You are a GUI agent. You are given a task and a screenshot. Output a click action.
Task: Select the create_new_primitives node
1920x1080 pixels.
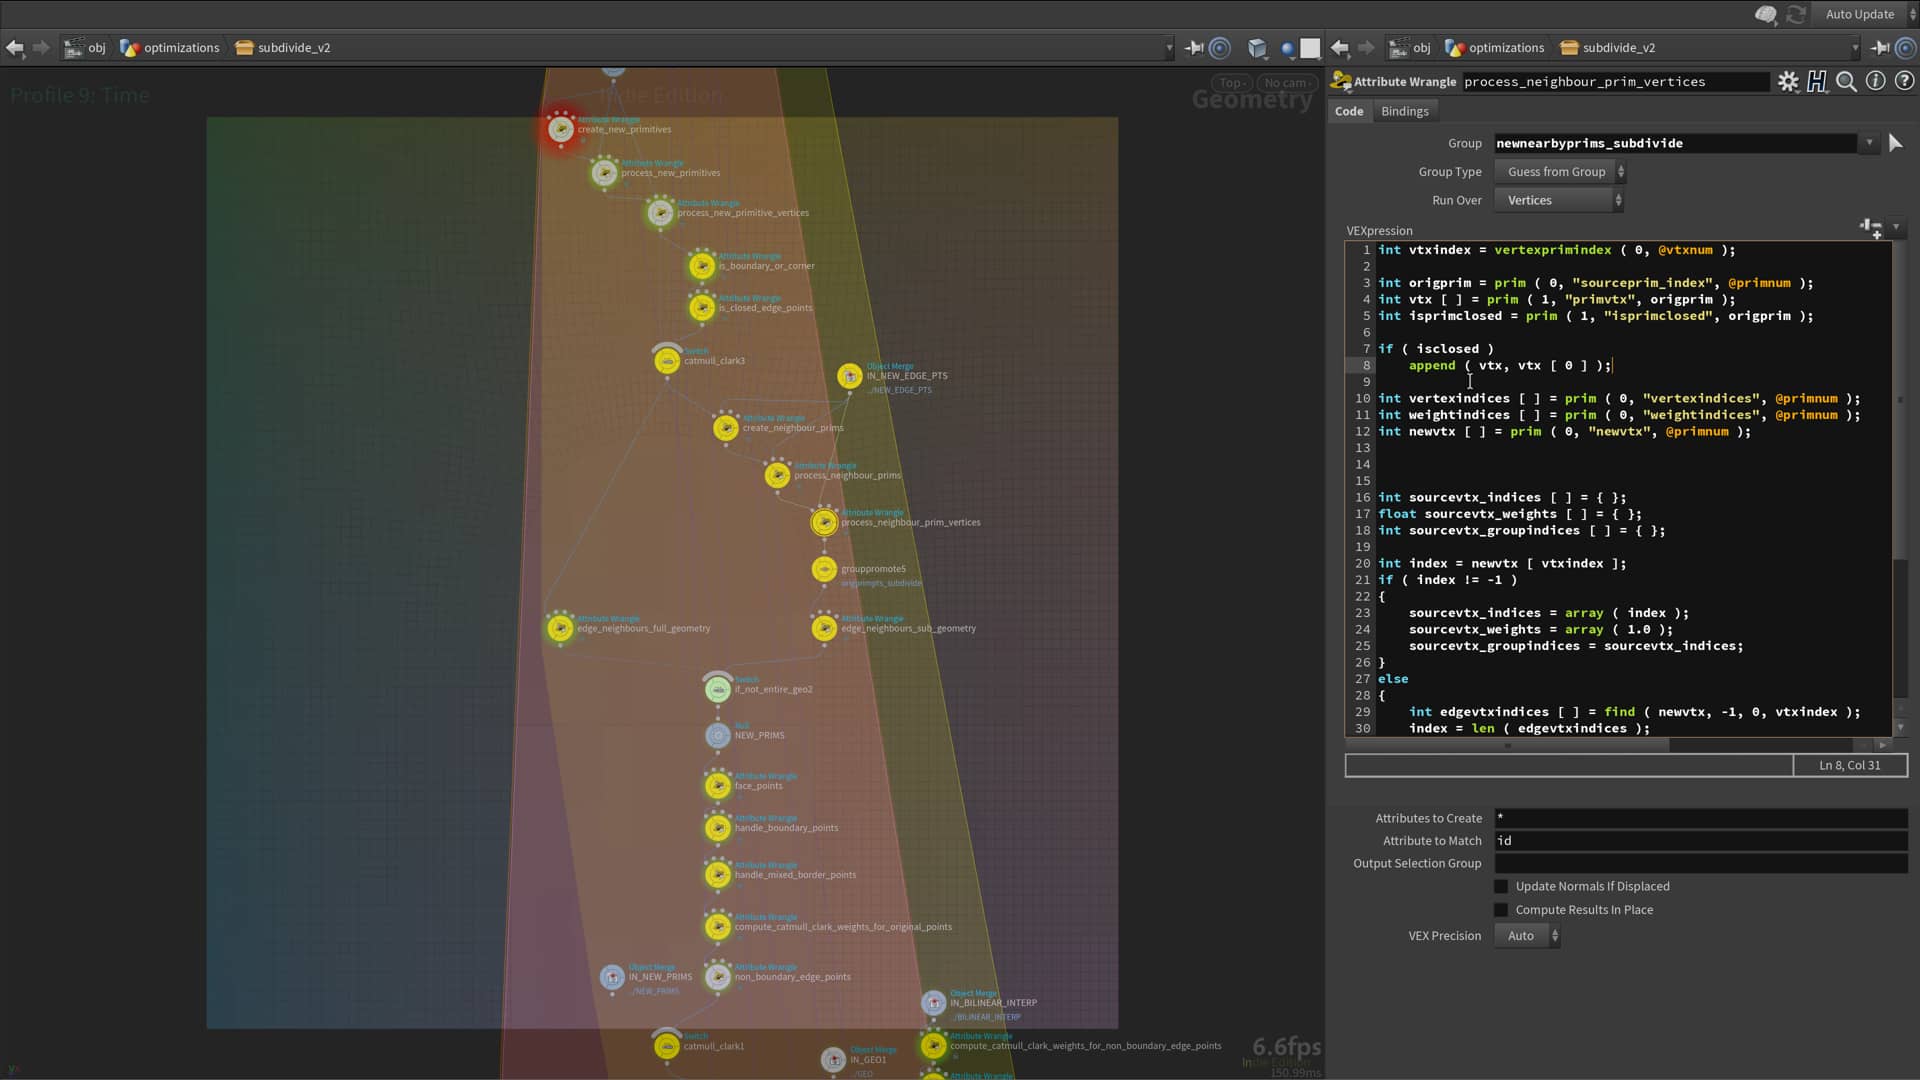[561, 128]
